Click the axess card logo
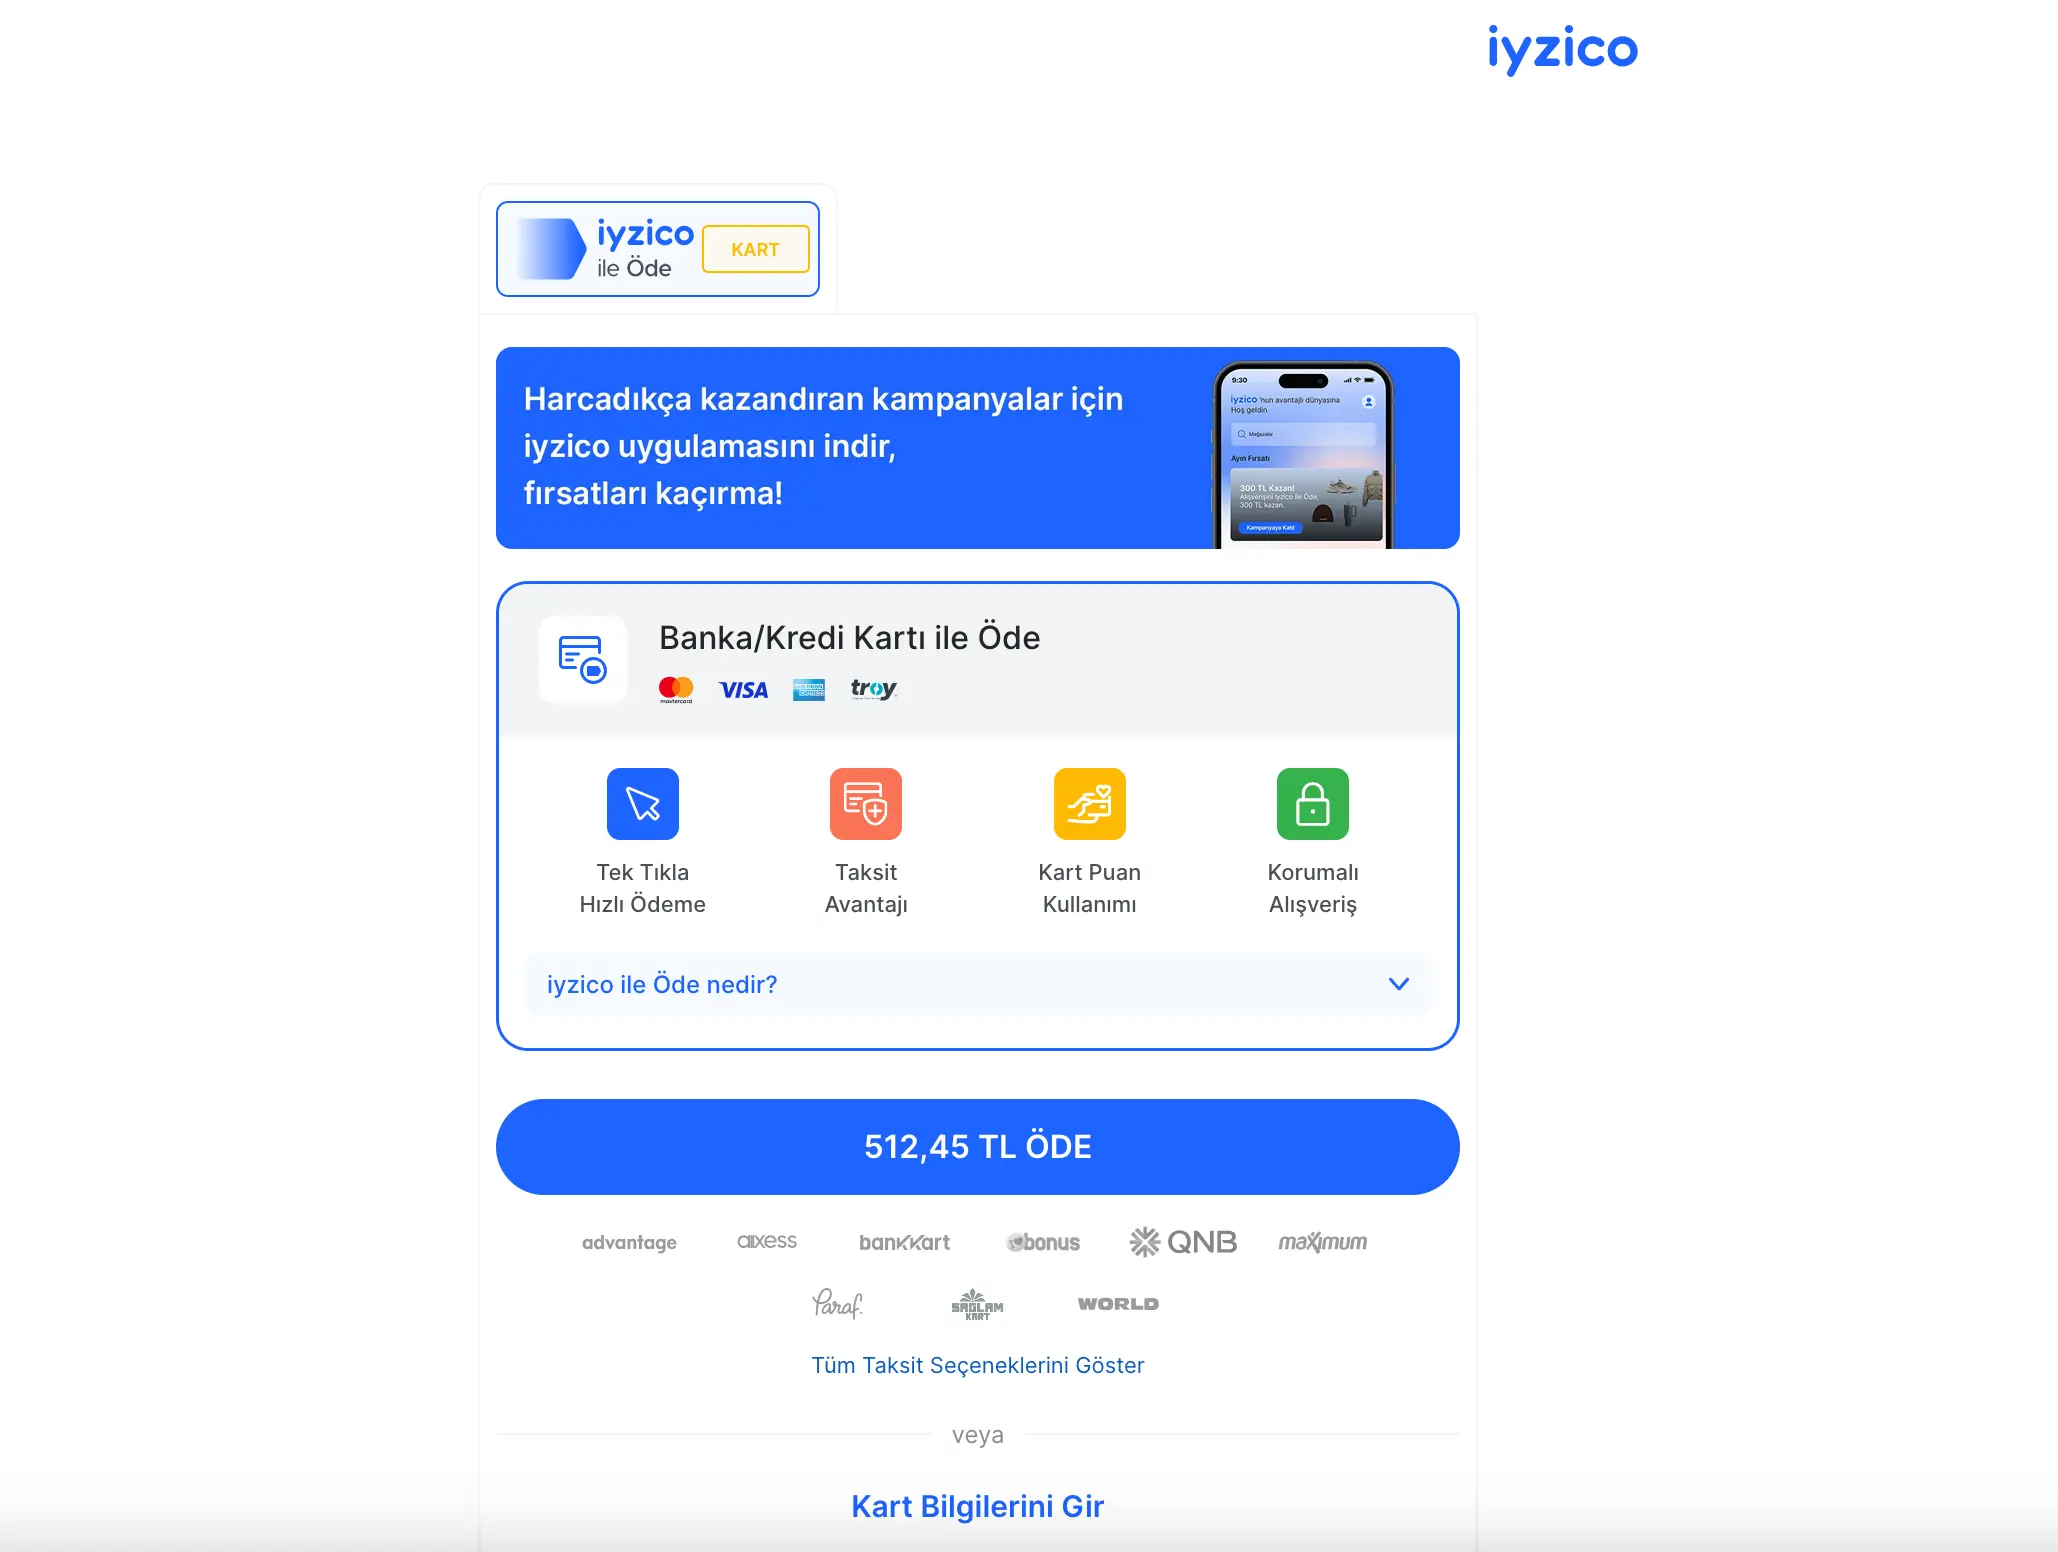This screenshot has width=2058, height=1552. 767,1241
